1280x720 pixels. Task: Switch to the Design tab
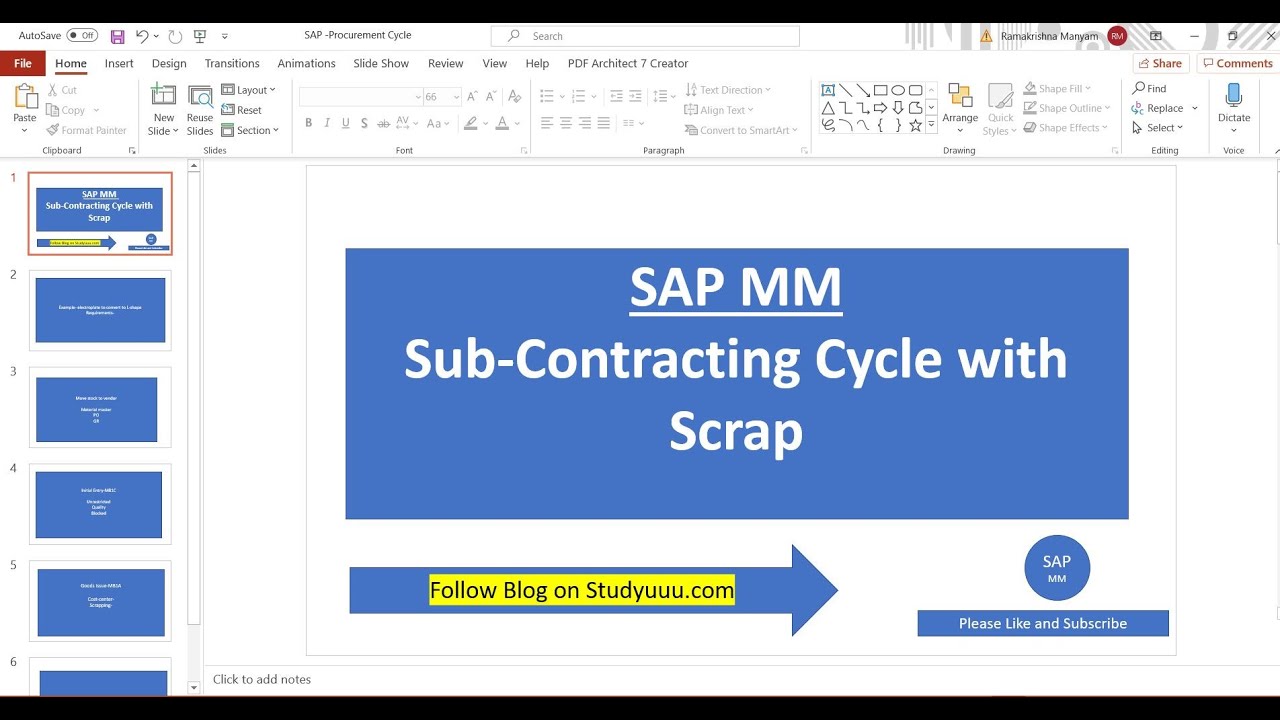[169, 63]
